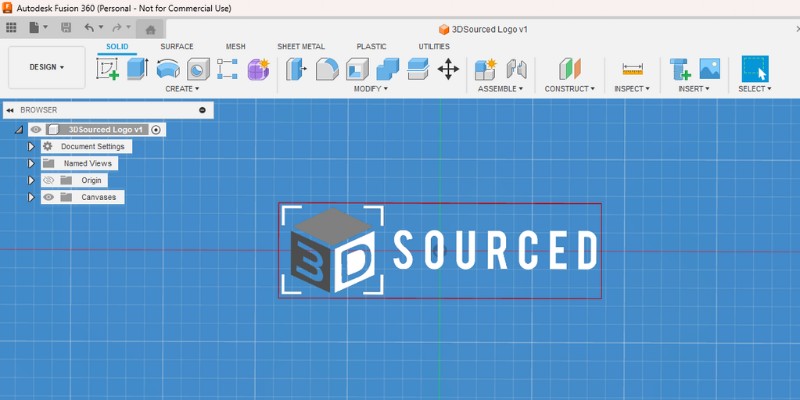Screen dimensions: 800x400
Task: Switch to the MESH tab
Action: [236, 46]
